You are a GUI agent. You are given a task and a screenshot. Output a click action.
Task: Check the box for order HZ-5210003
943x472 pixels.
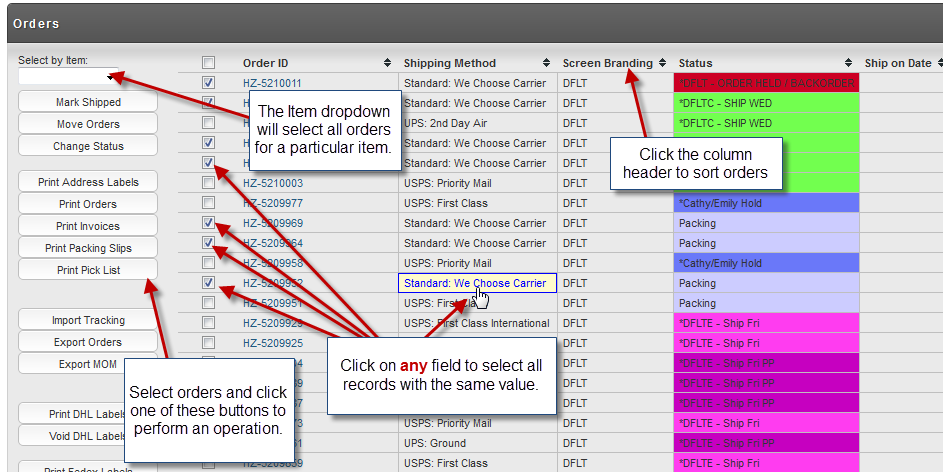208,183
